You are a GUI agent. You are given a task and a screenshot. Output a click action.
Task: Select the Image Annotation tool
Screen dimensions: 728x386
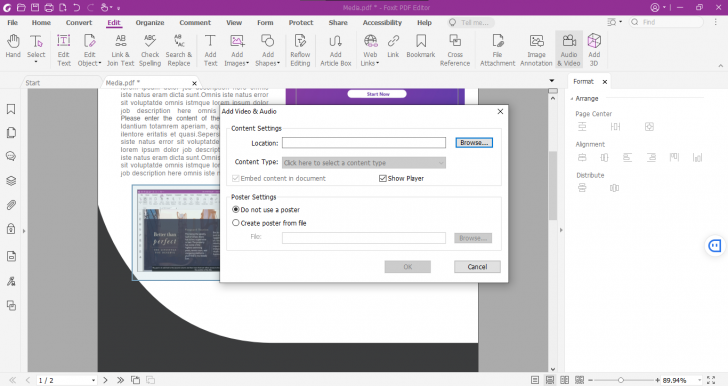(x=536, y=50)
